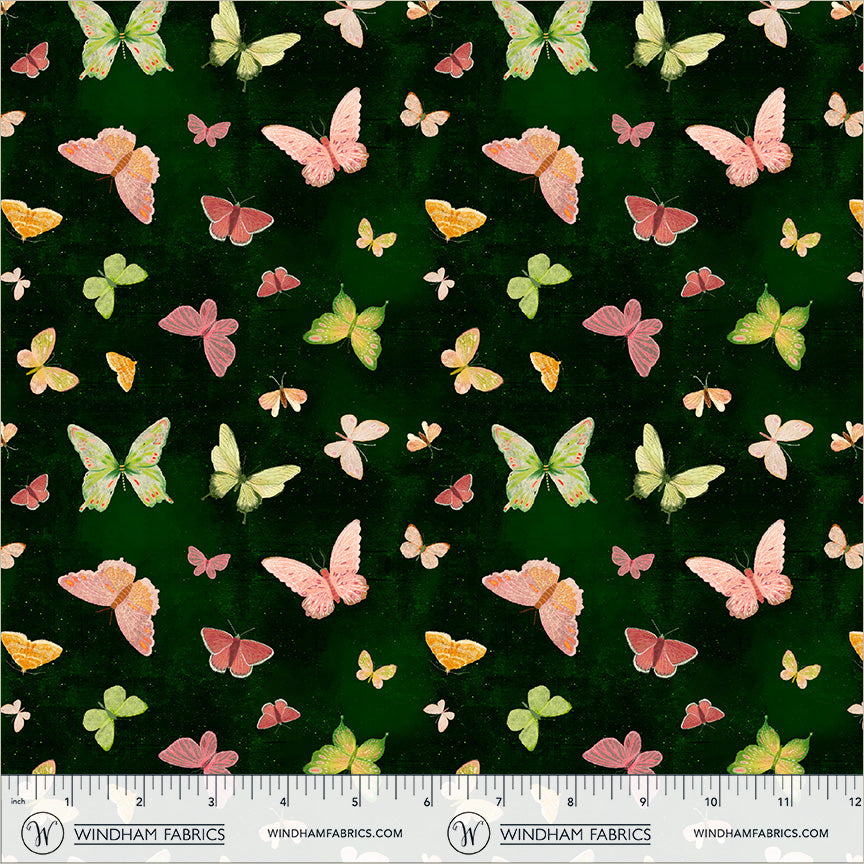
Task: Click the right WINDHAM FABRICS brand name
Action: coord(575,834)
